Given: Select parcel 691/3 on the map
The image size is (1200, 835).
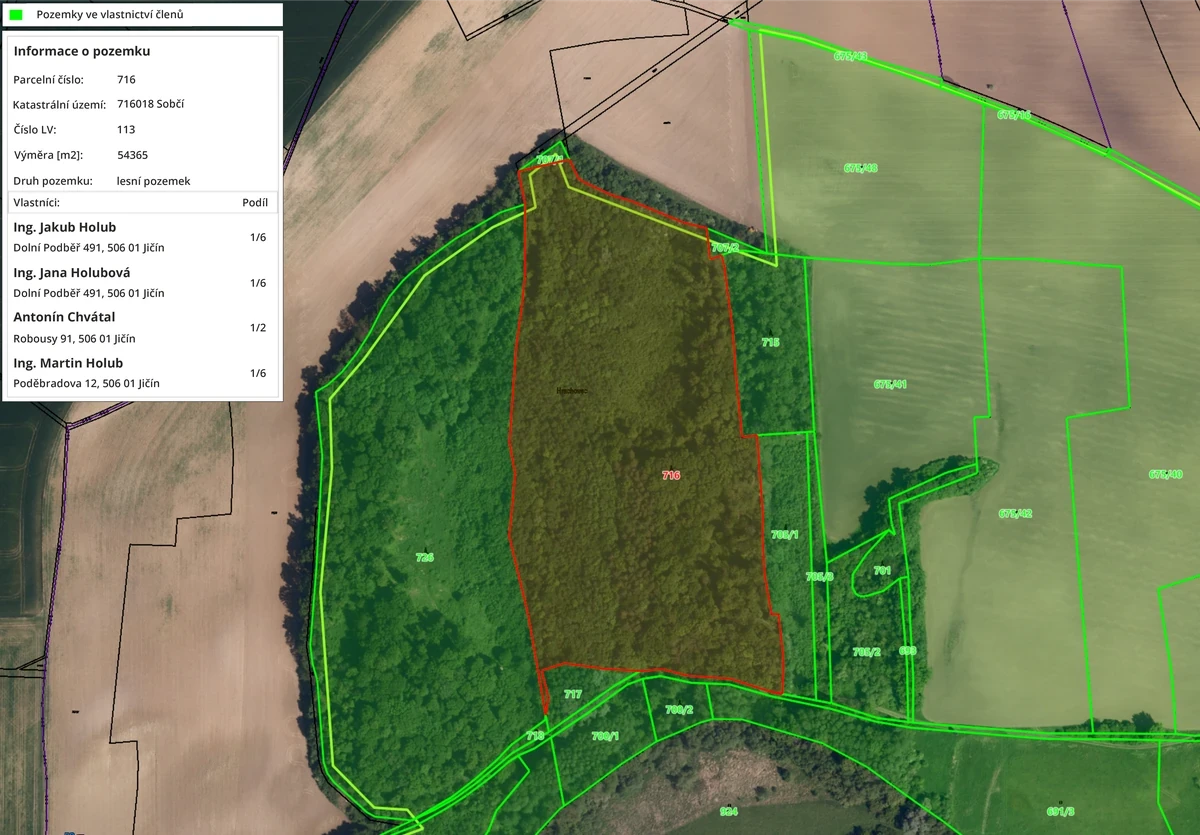Looking at the screenshot, I should (x=1061, y=811).
